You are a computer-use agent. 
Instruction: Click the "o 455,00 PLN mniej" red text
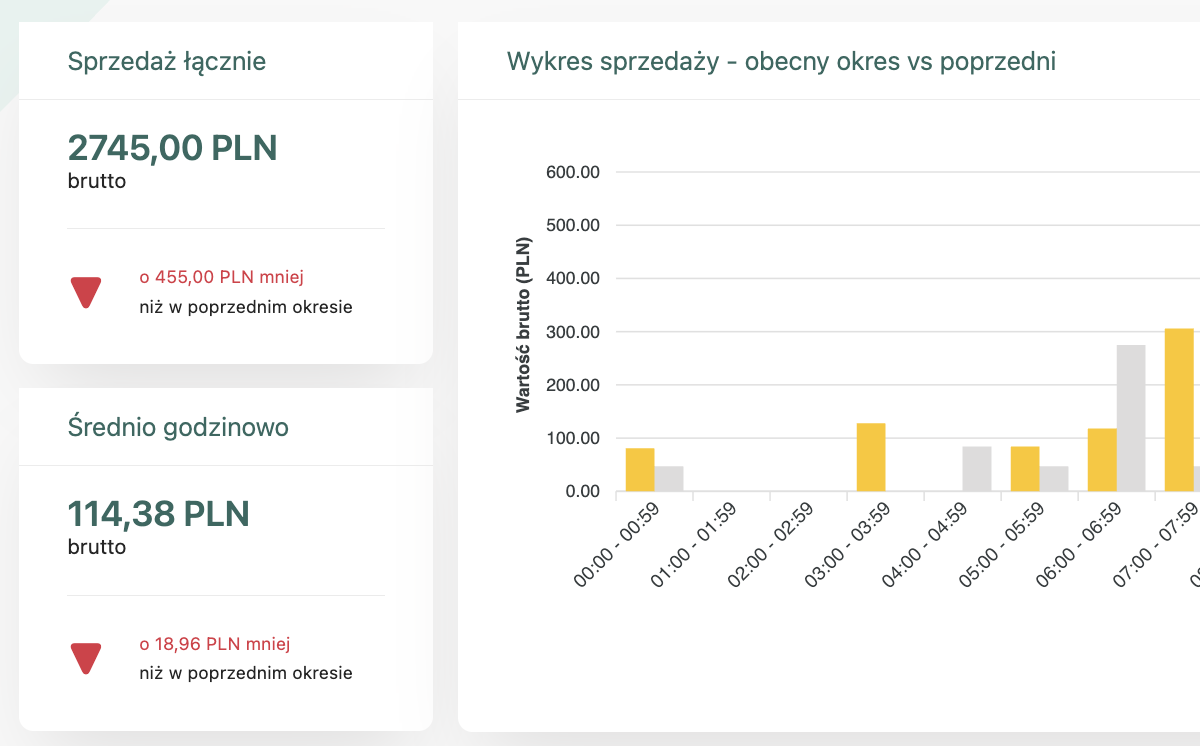pyautogui.click(x=221, y=277)
